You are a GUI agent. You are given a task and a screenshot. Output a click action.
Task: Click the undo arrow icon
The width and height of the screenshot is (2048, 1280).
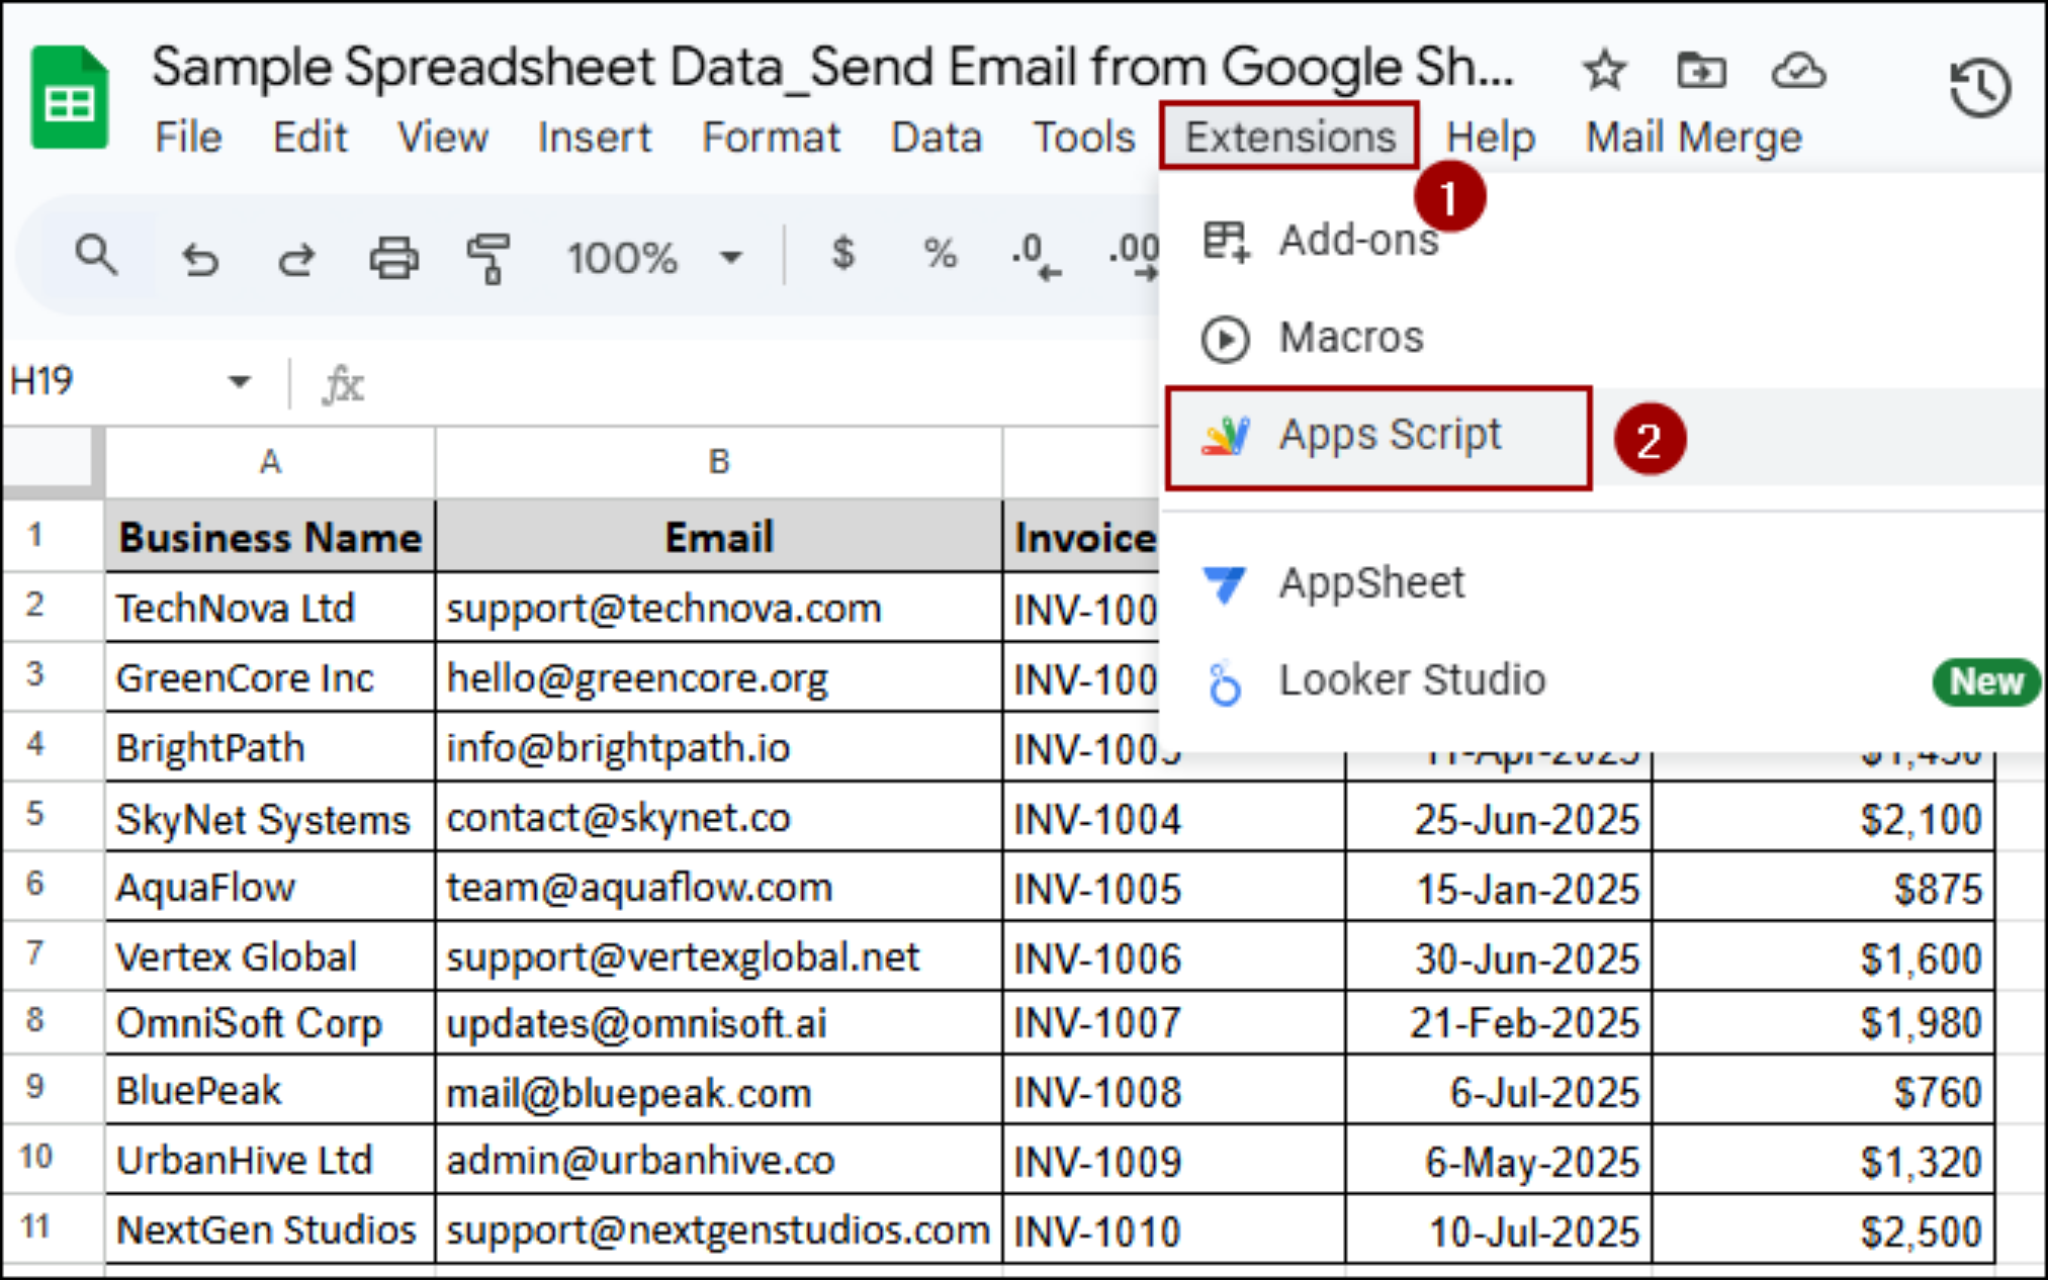tap(200, 259)
